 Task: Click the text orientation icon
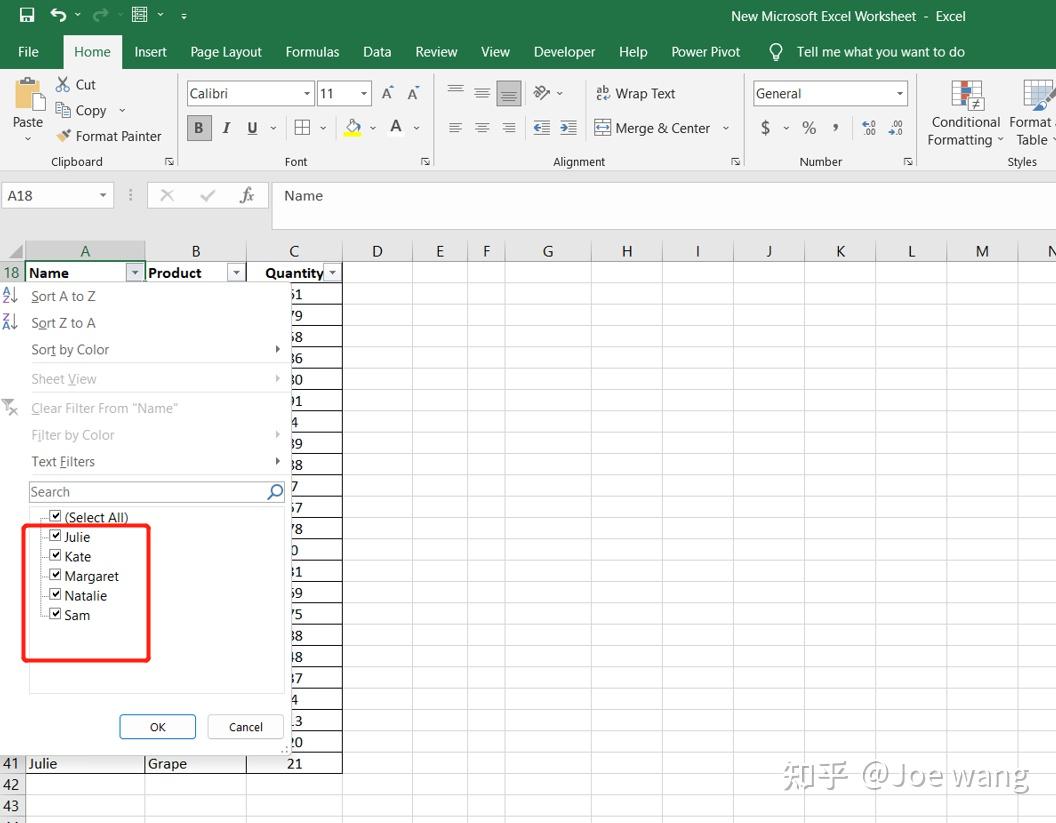pyautogui.click(x=541, y=93)
